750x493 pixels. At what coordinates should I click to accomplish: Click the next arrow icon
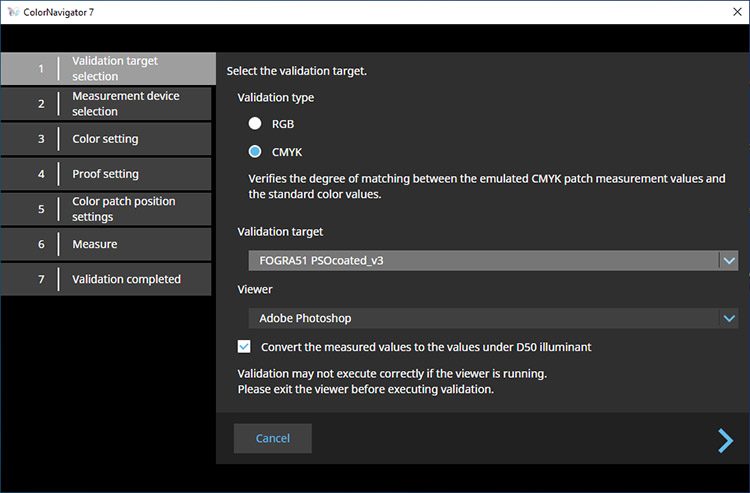tap(725, 440)
